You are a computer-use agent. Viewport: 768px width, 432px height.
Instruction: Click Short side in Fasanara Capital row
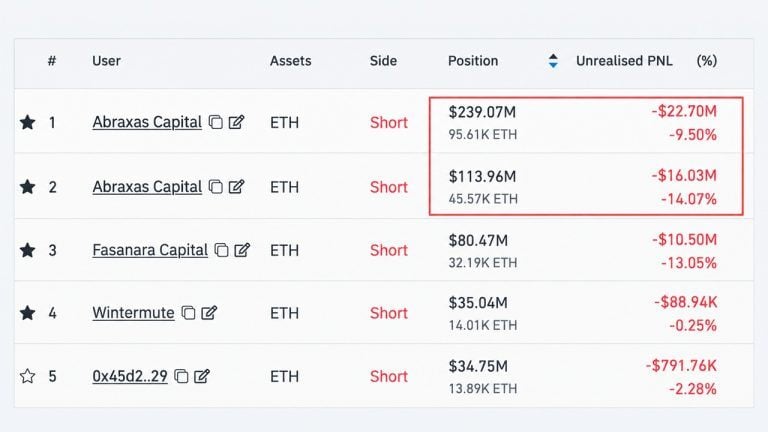tap(388, 250)
